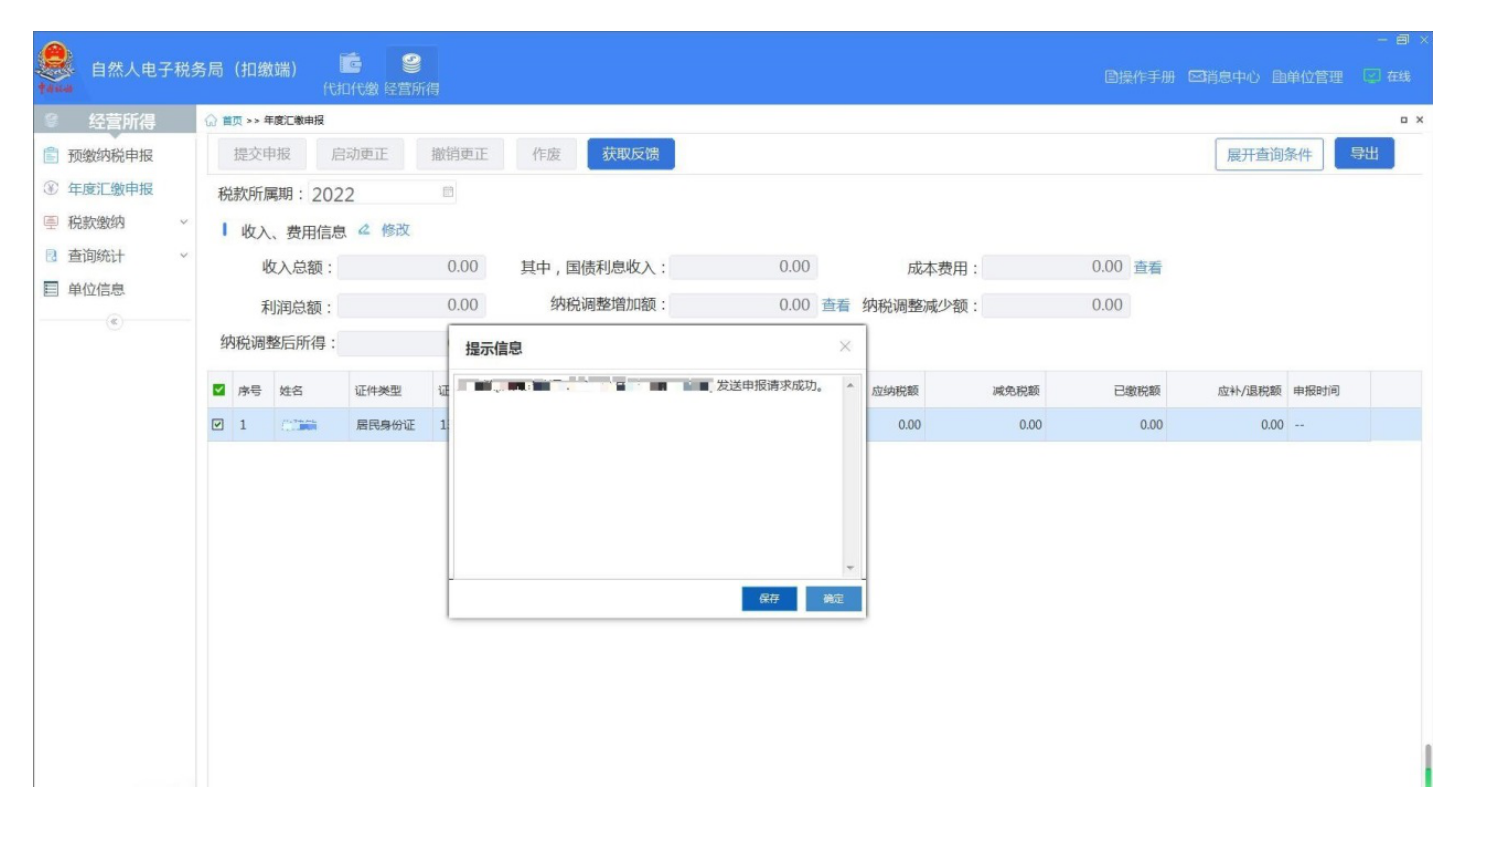1490x866 pixels.
Task: Click the pencil icon beside 修改
Action: (x=364, y=230)
